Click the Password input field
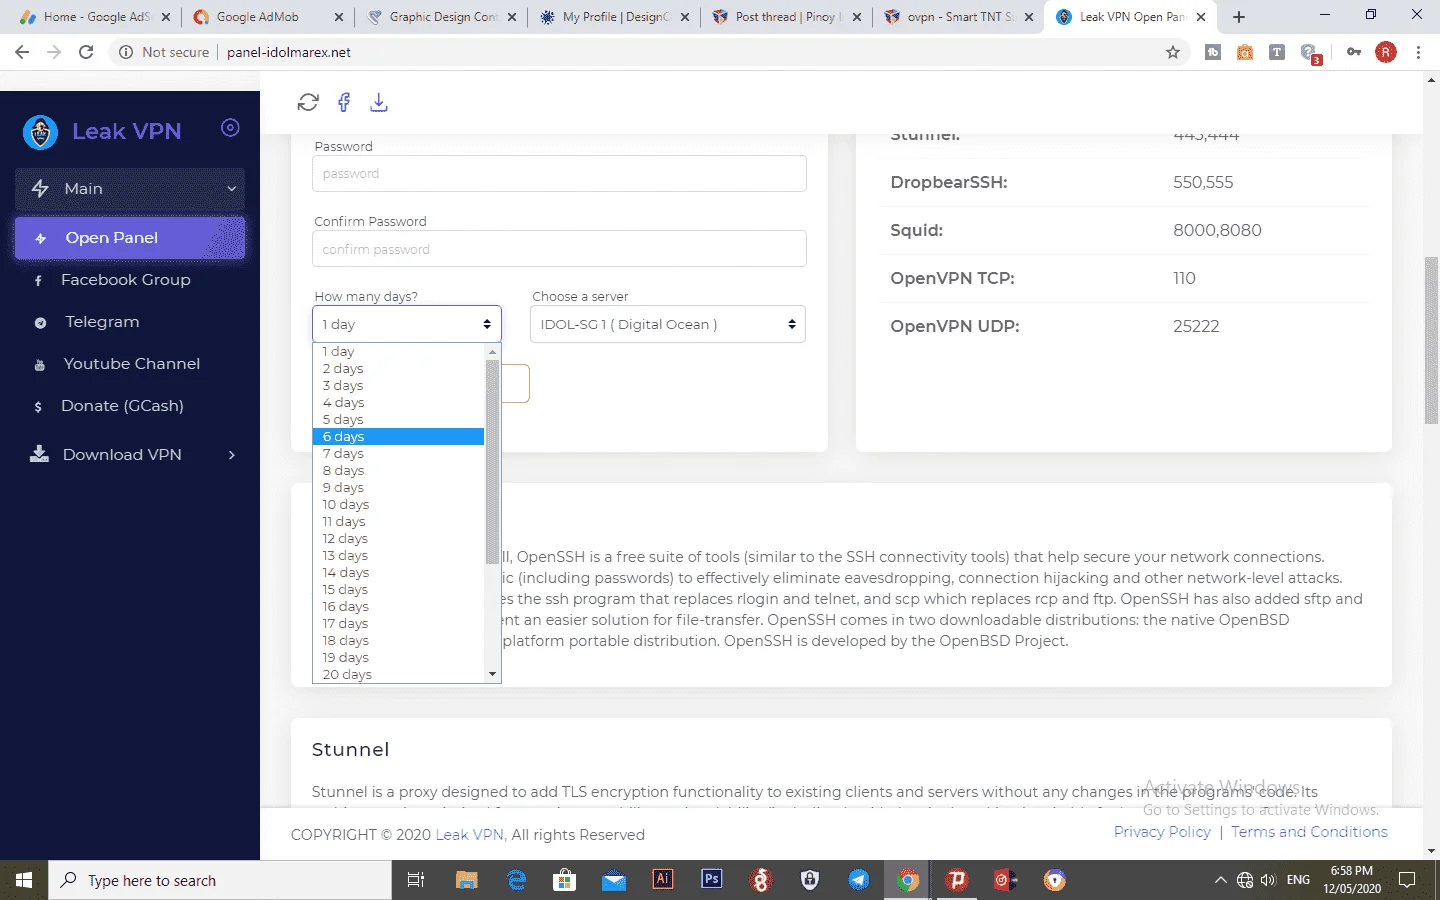Image resolution: width=1440 pixels, height=900 pixels. pos(559,174)
